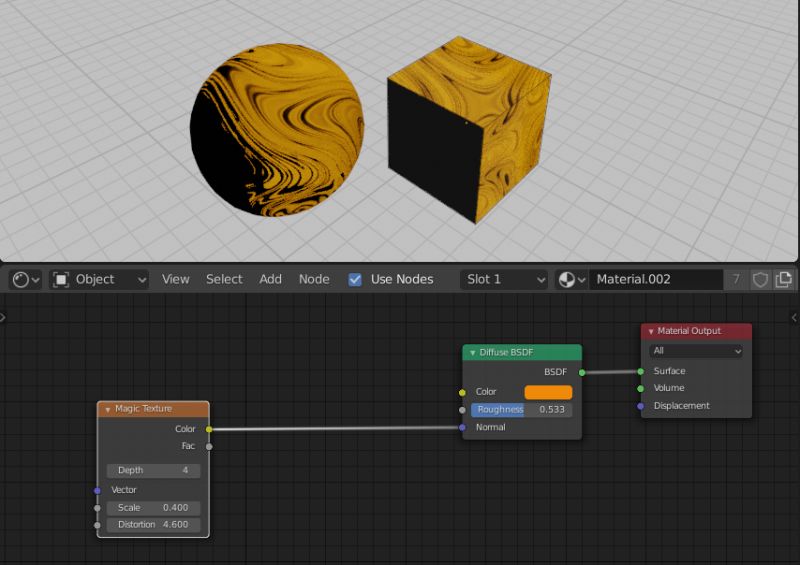Click the Diffuse BSDF output socket
Viewport: 800px width, 565px height.
tap(582, 373)
